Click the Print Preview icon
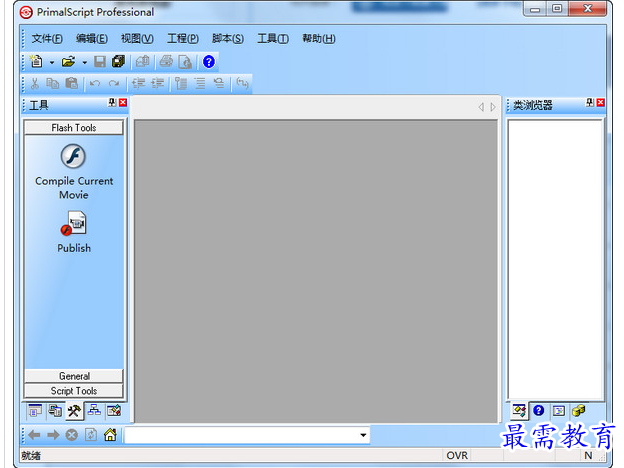This screenshot has width=624, height=468. coord(185,62)
